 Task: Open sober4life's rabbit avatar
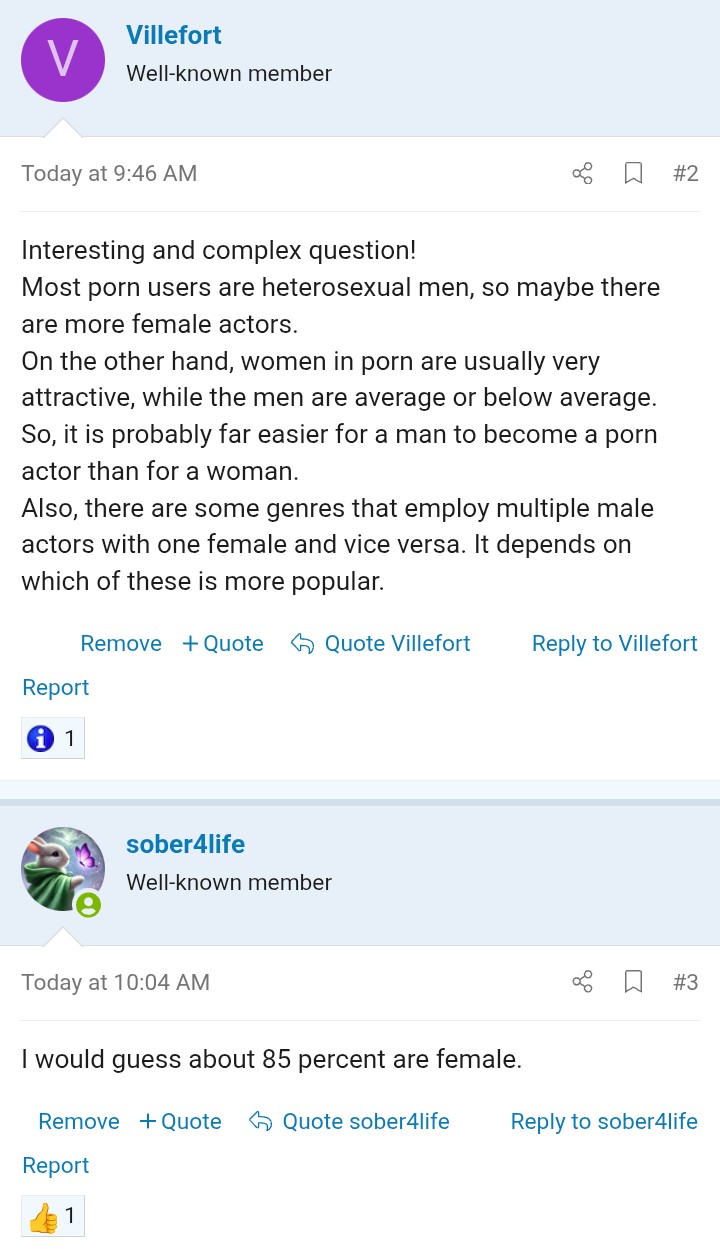pos(63,869)
